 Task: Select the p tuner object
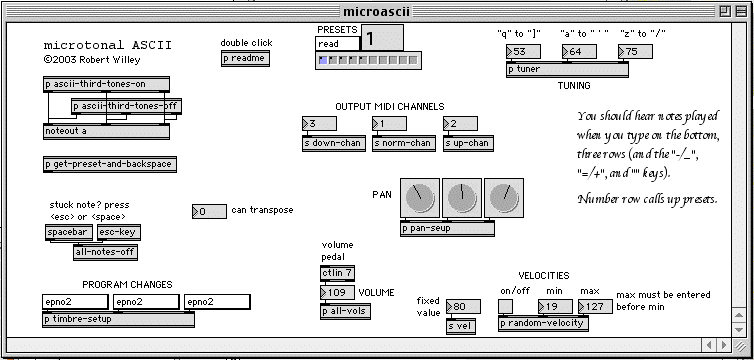coord(567,70)
